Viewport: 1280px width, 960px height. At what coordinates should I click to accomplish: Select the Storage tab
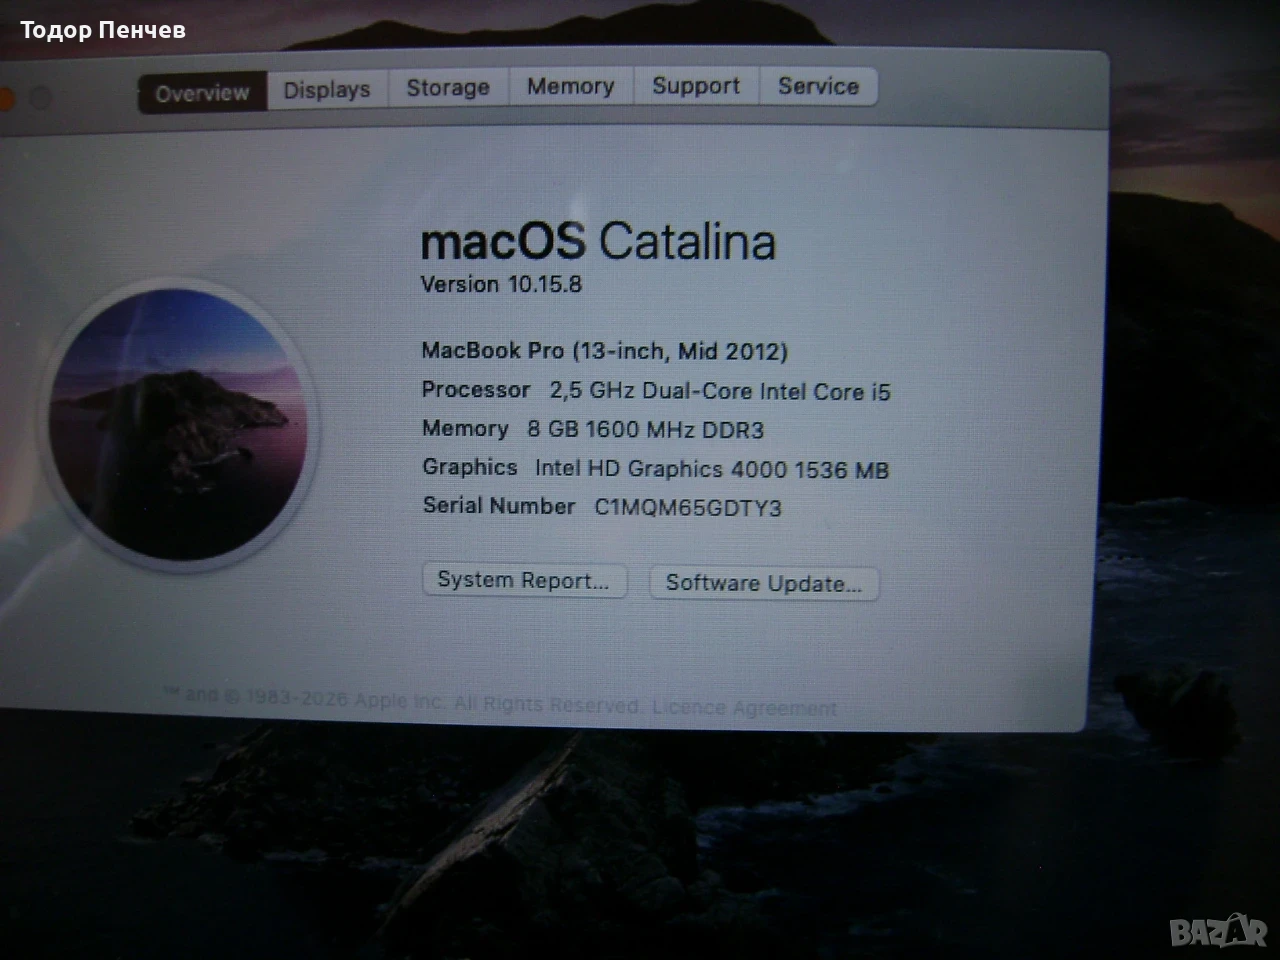(448, 88)
